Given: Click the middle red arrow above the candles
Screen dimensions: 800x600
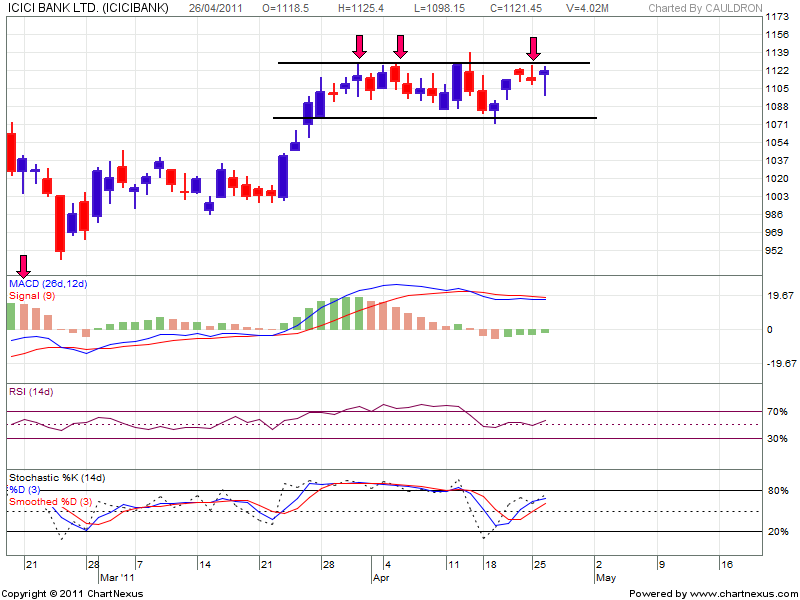Looking at the screenshot, I should click(x=400, y=46).
